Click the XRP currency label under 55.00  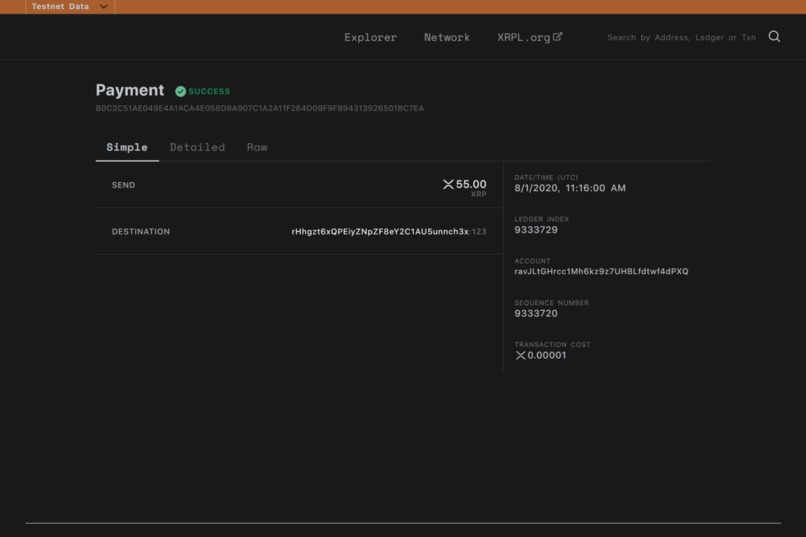click(x=479, y=194)
